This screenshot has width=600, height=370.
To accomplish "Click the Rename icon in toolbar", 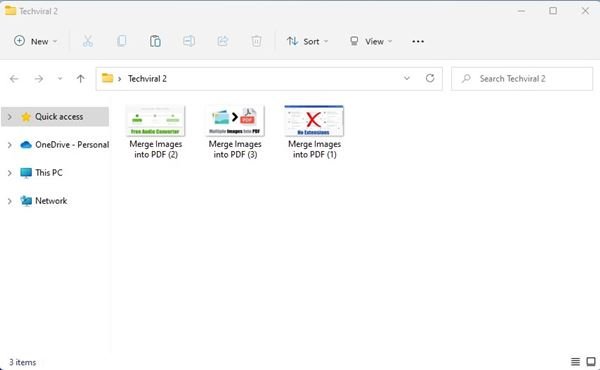I will pyautogui.click(x=189, y=41).
